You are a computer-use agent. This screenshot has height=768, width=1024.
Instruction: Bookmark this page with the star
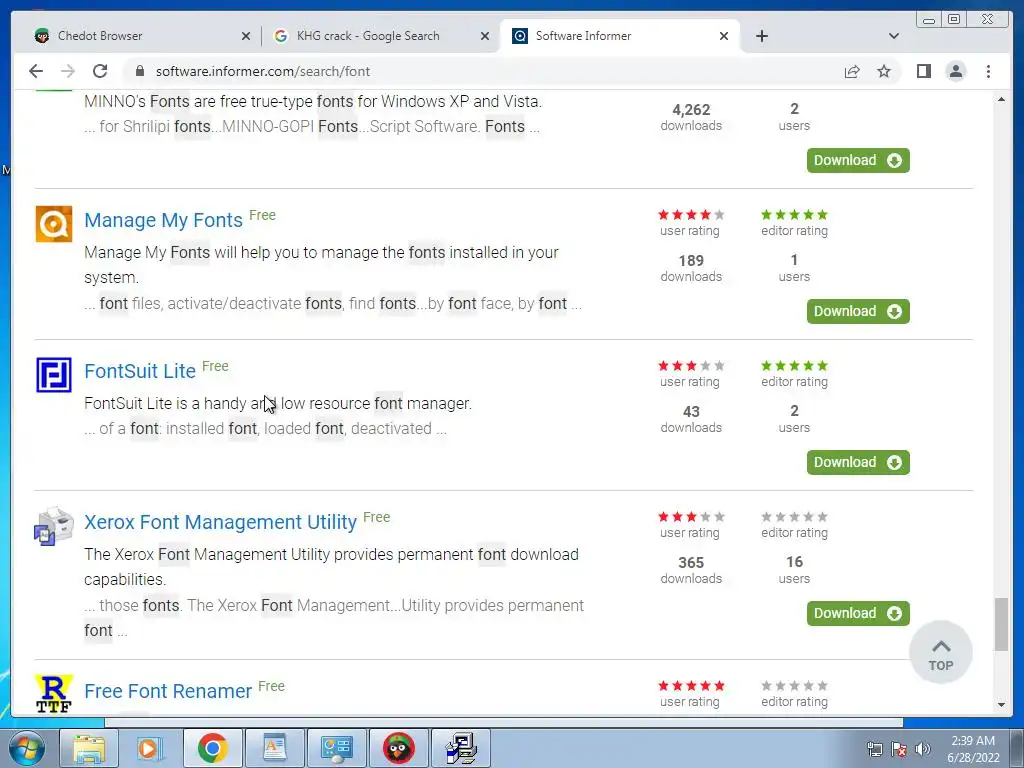(884, 71)
